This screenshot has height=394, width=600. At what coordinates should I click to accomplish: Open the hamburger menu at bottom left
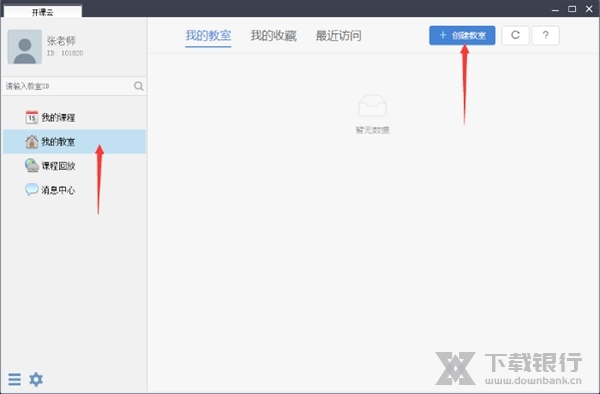tap(15, 379)
